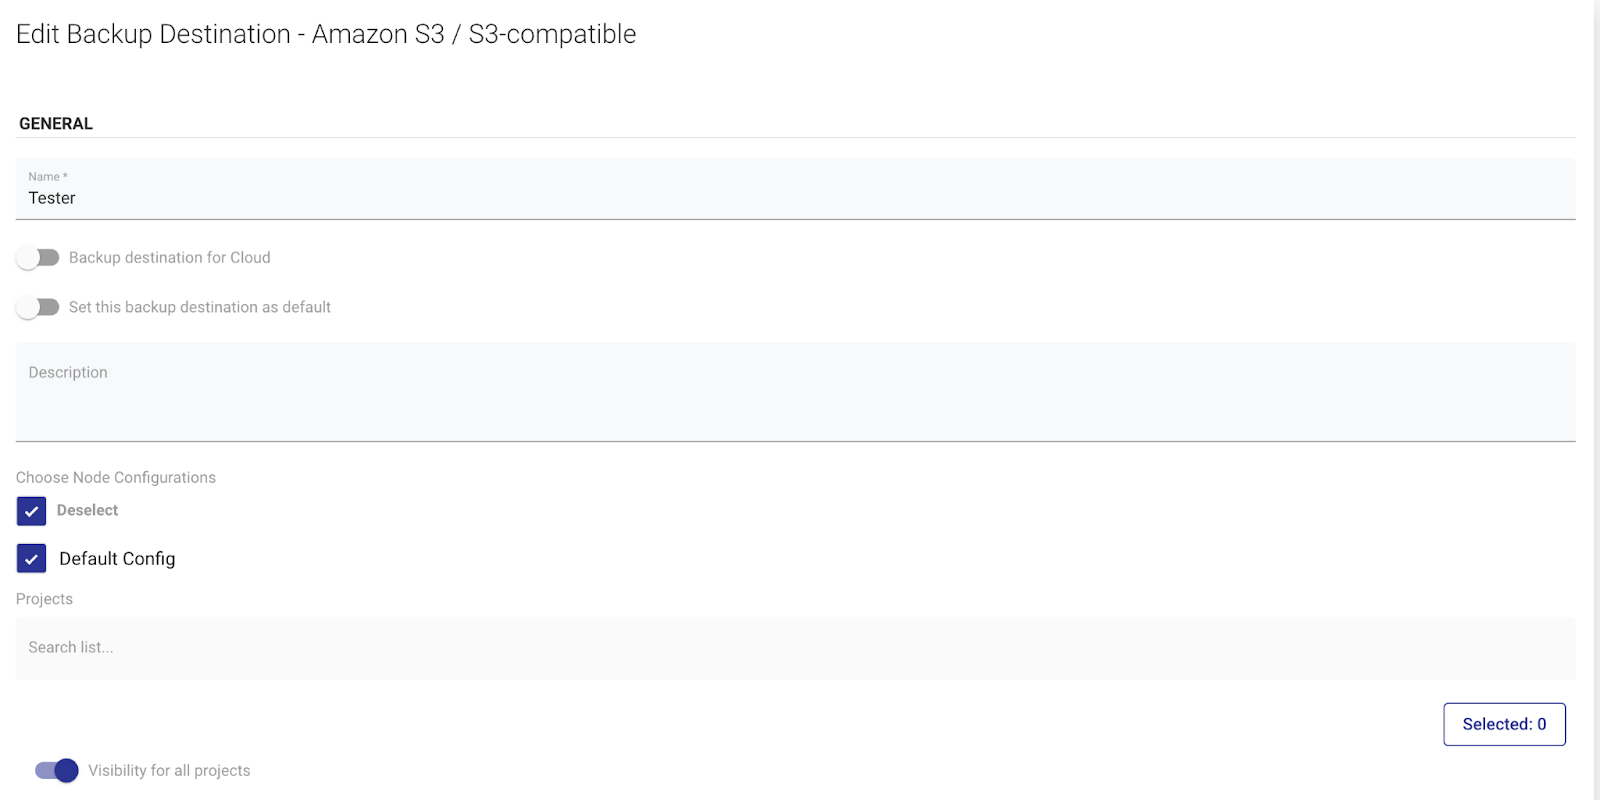Toggle the Backup destination for Cloud switch
The height and width of the screenshot is (800, 1600).
point(38,258)
